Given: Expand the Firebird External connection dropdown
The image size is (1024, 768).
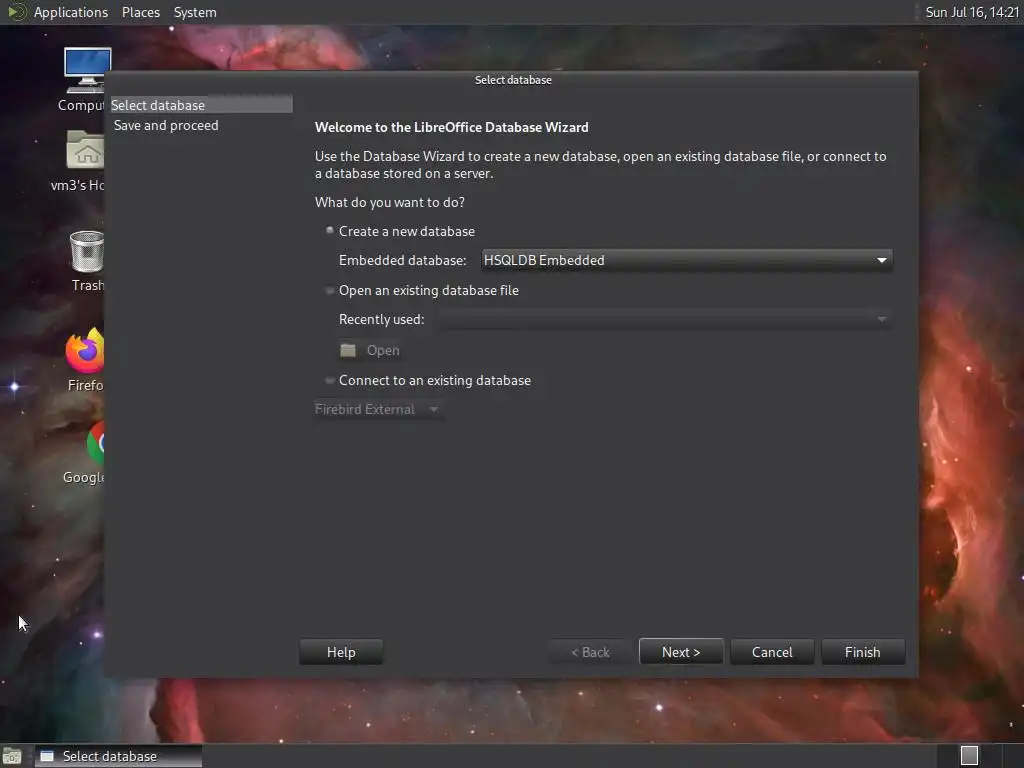Looking at the screenshot, I should click(379, 409).
